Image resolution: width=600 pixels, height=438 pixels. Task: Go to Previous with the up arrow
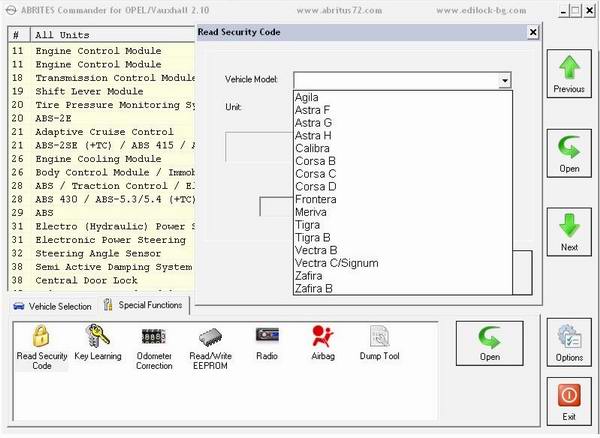[x=569, y=73]
